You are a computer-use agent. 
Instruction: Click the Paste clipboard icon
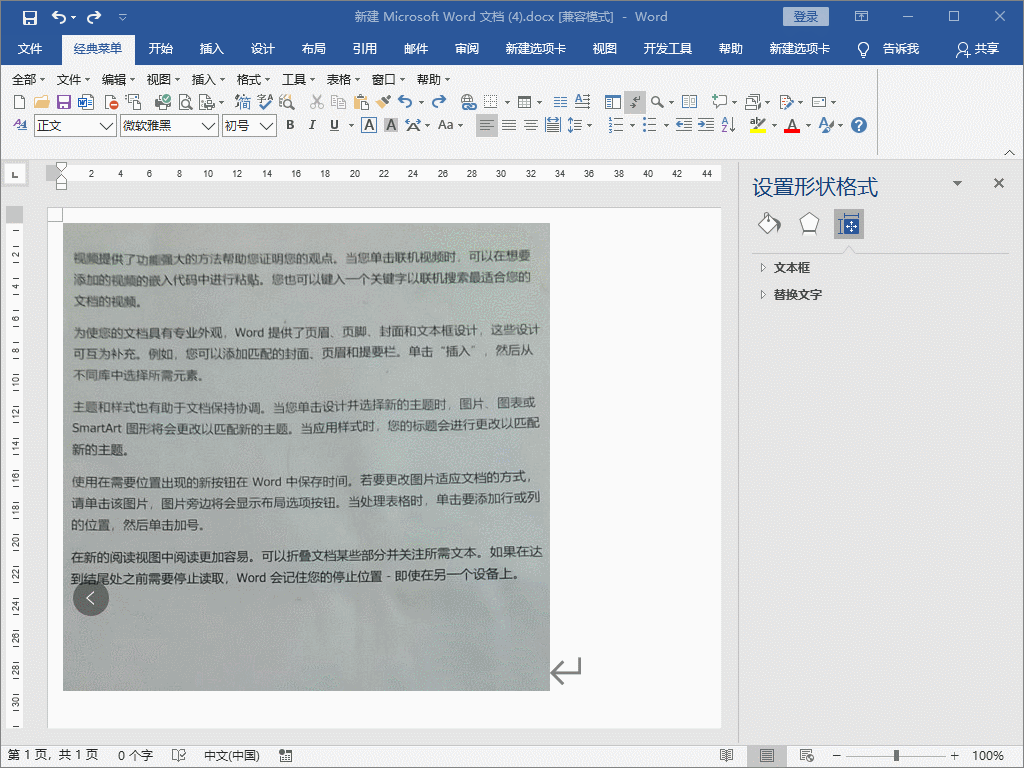(x=360, y=102)
